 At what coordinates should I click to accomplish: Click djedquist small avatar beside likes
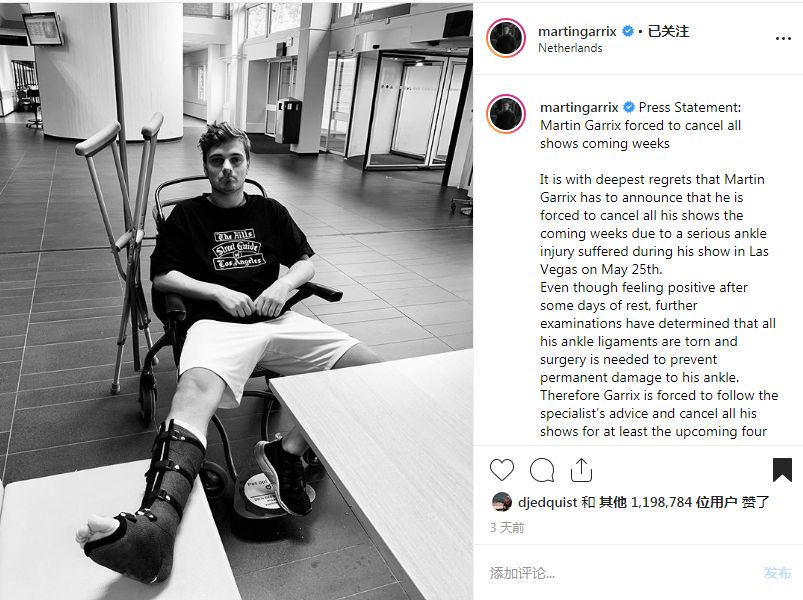click(501, 502)
